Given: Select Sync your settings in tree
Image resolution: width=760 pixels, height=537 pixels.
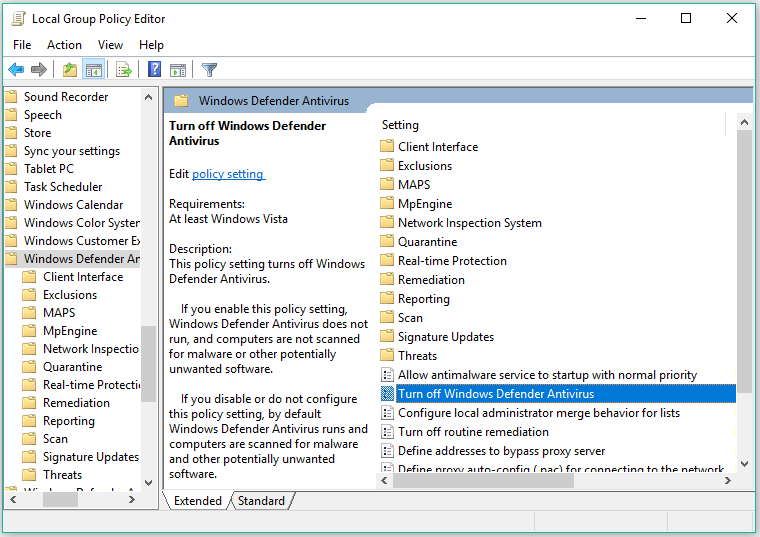Looking at the screenshot, I should point(72,151).
